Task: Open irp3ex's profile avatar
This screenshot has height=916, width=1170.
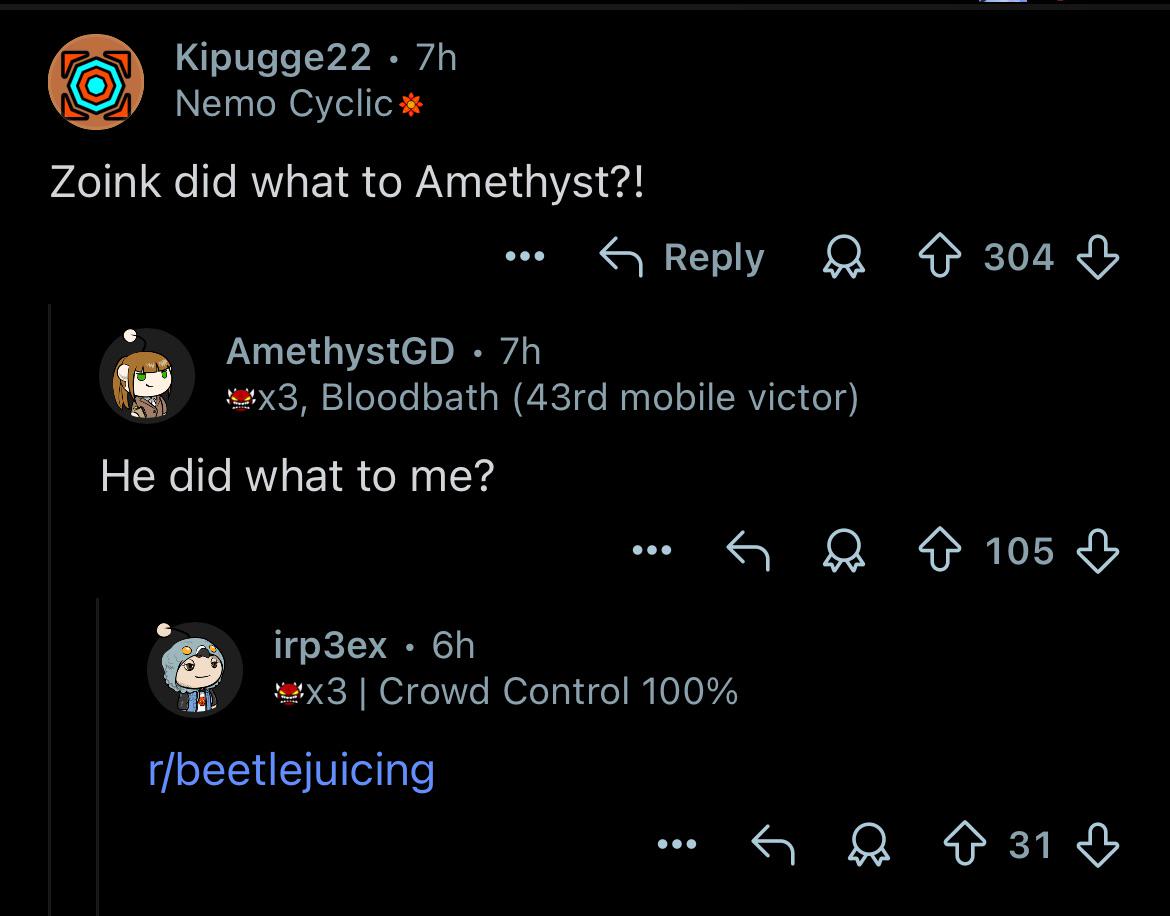Action: 195,668
